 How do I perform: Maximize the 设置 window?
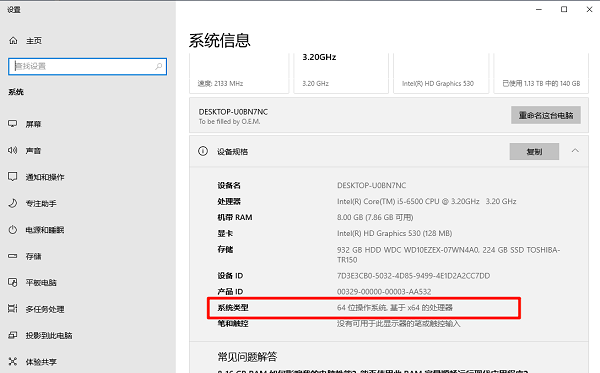(x=564, y=9)
